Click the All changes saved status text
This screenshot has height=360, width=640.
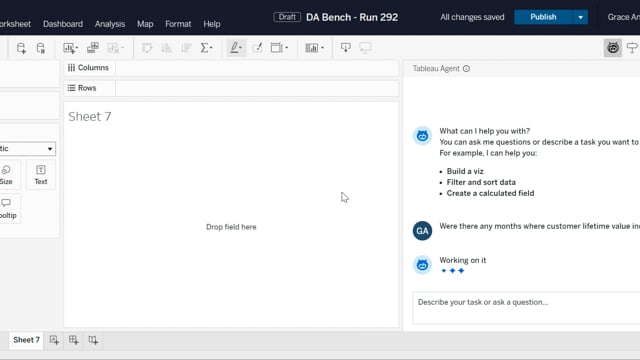point(472,17)
